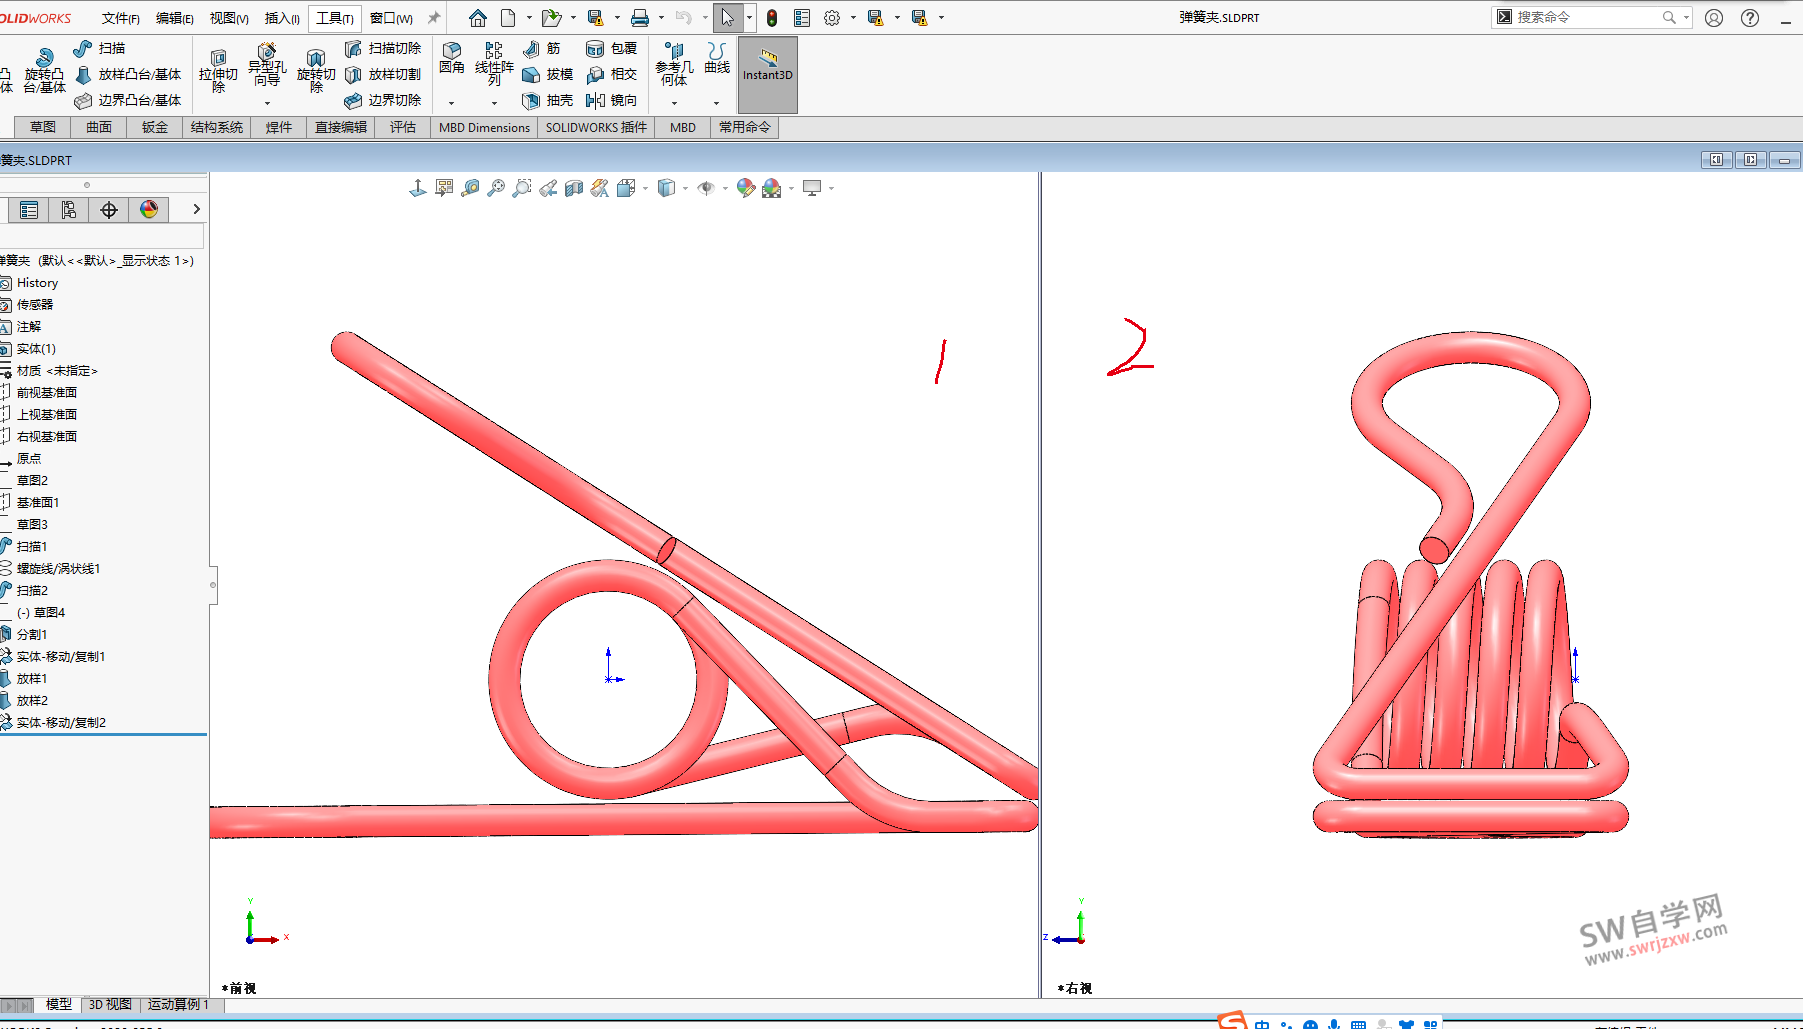Open the 编辑外观 color swatch icon

[747, 188]
